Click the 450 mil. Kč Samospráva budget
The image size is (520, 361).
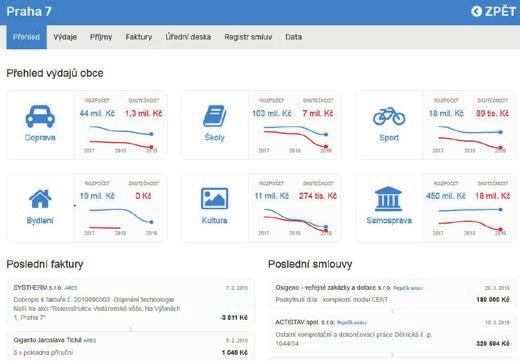click(446, 196)
